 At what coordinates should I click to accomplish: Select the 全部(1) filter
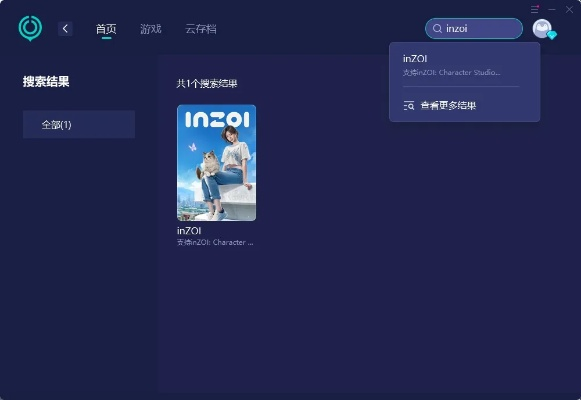click(79, 124)
